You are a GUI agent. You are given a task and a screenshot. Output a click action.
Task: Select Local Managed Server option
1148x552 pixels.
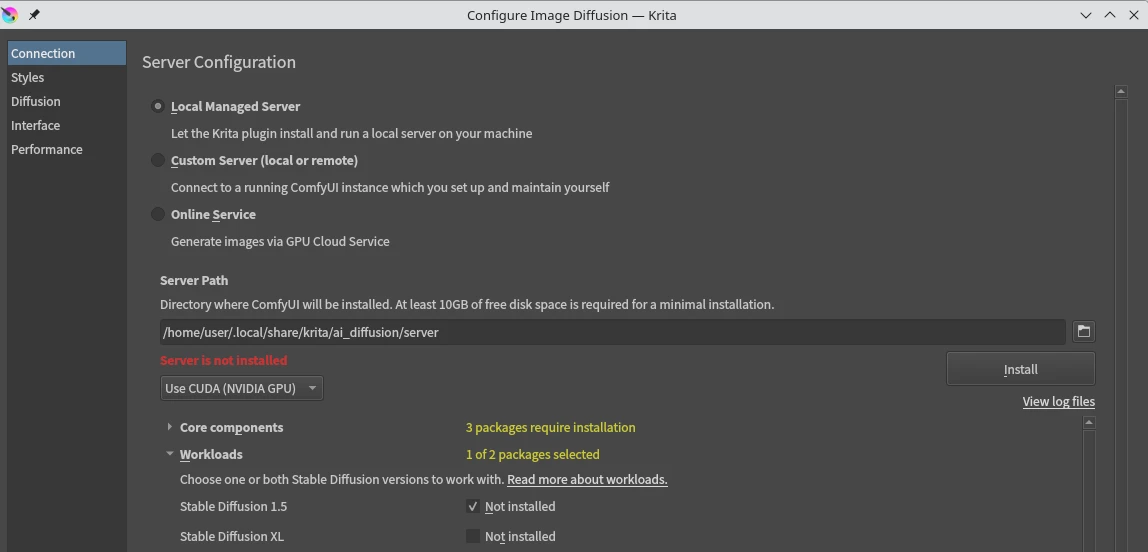coord(157,106)
